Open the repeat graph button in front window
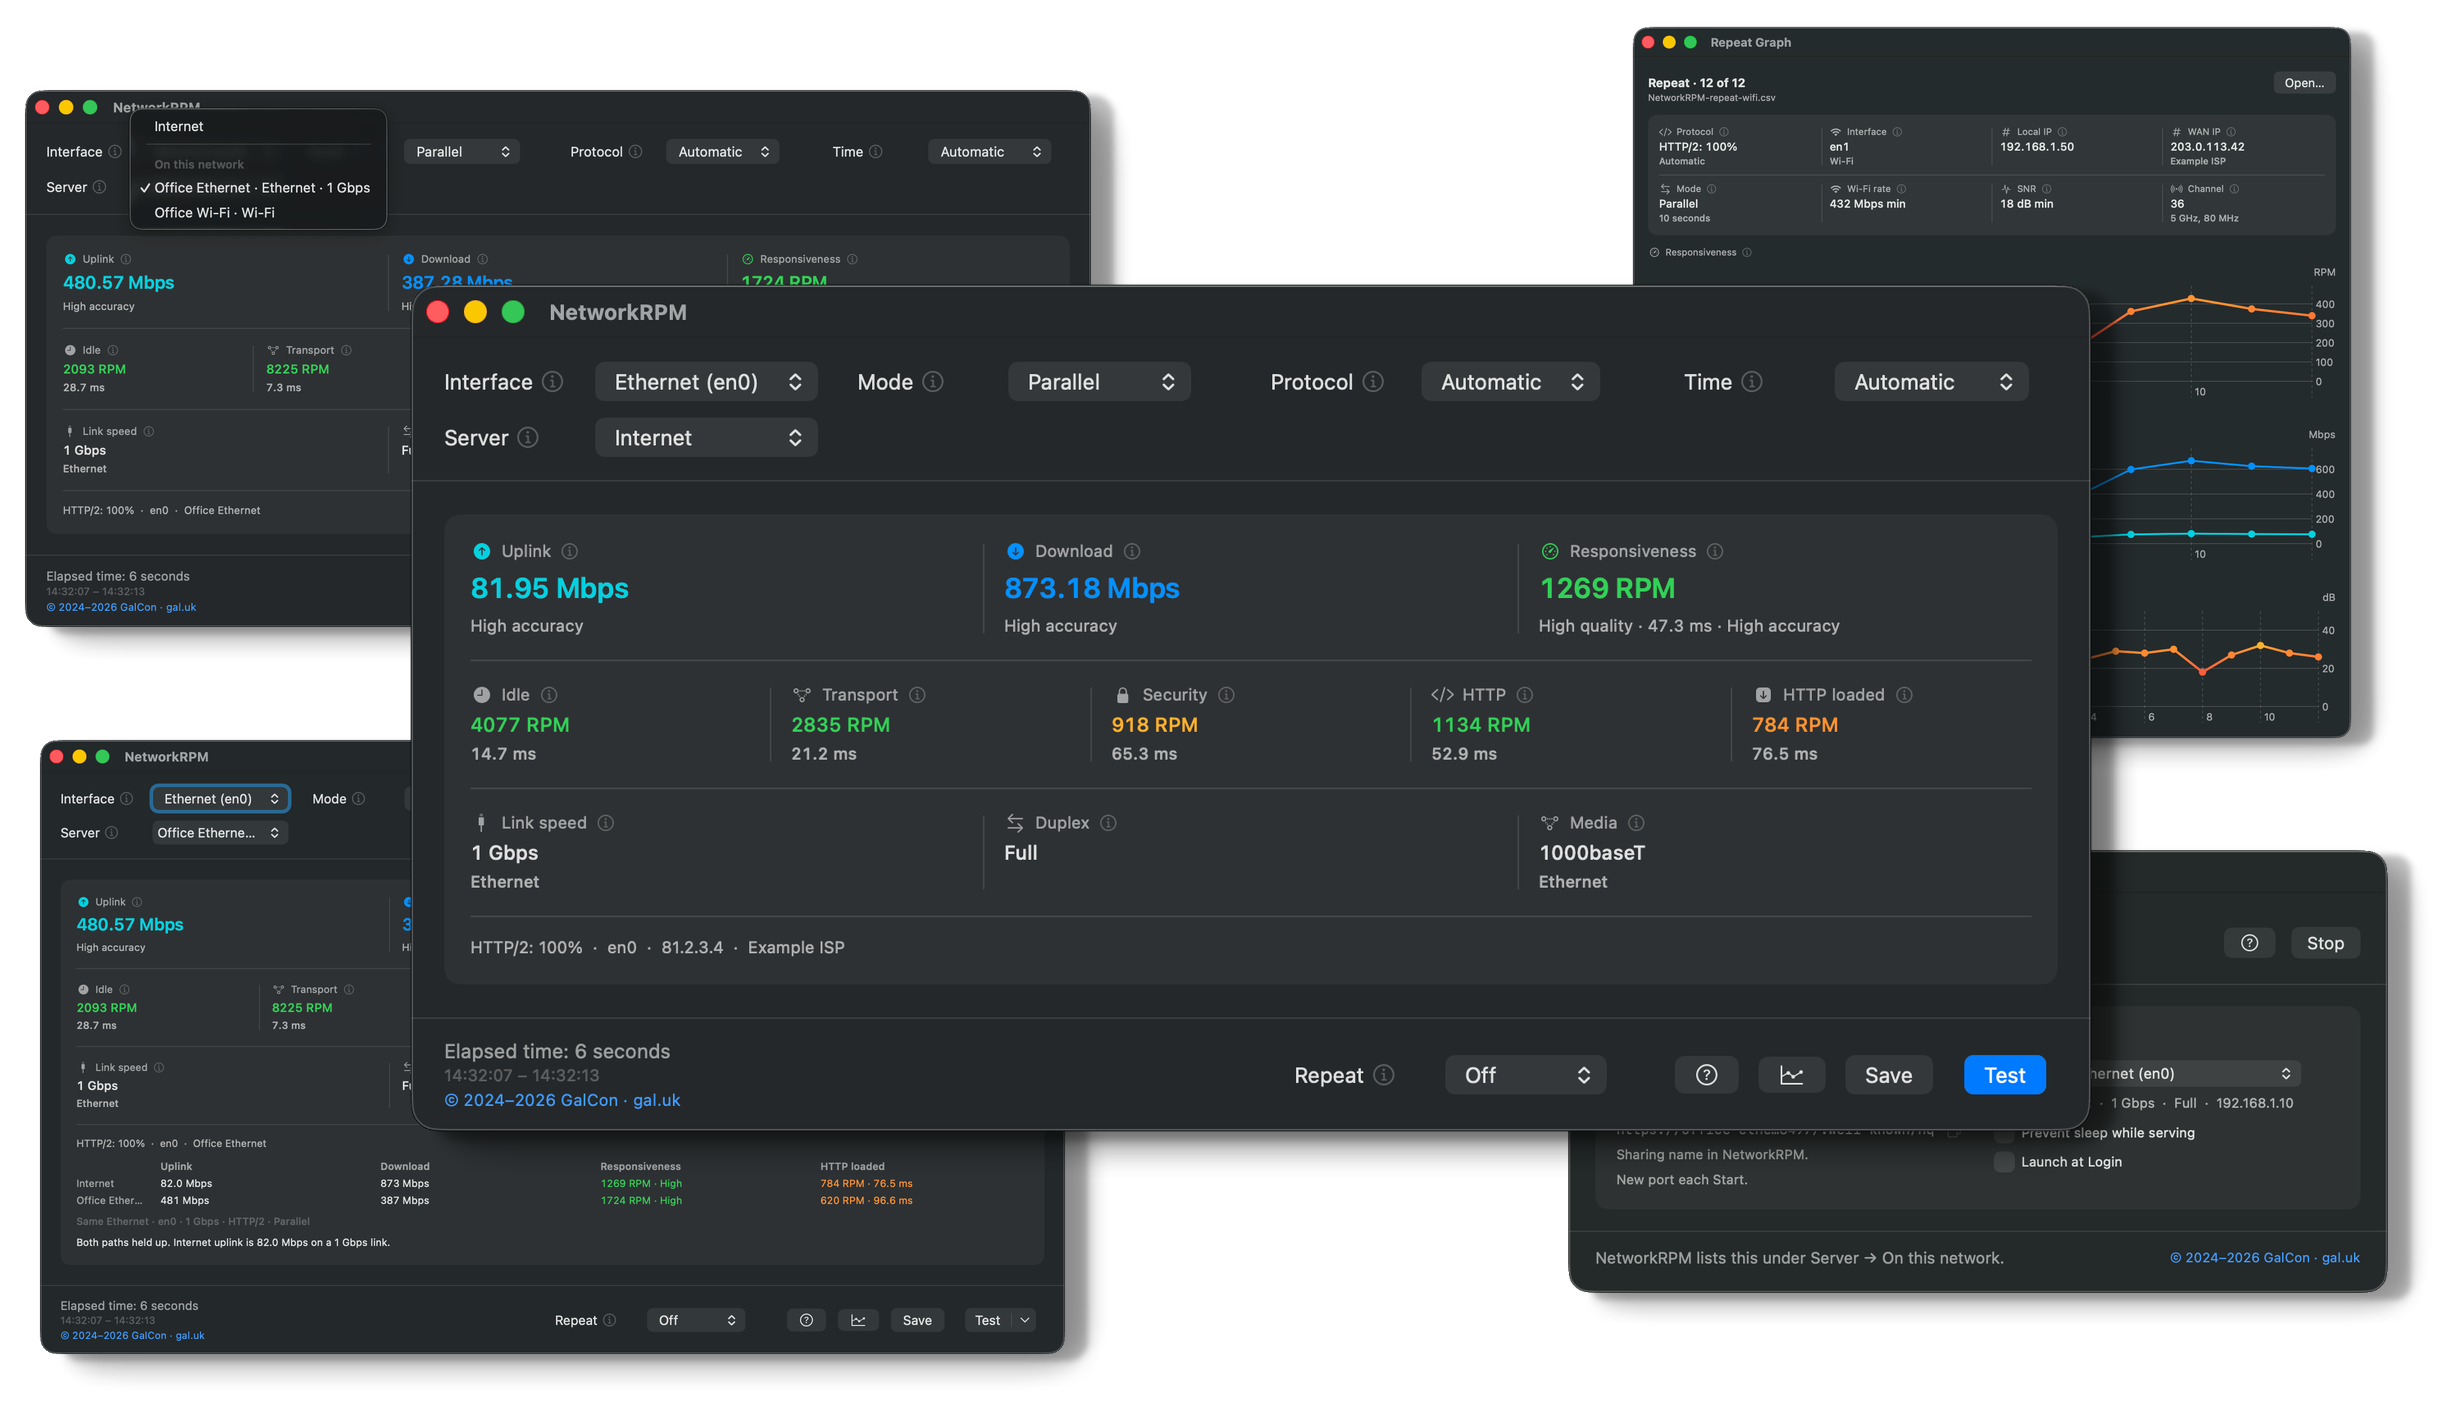Screen dimensions: 2455x1415 (1791, 1075)
